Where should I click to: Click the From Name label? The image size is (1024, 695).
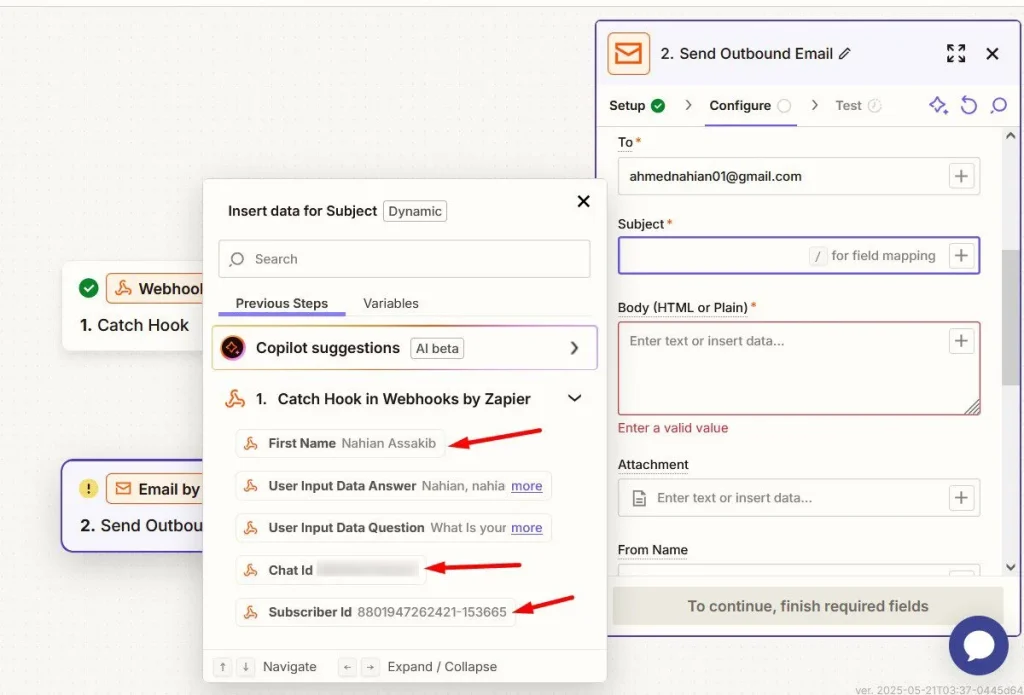(x=652, y=550)
